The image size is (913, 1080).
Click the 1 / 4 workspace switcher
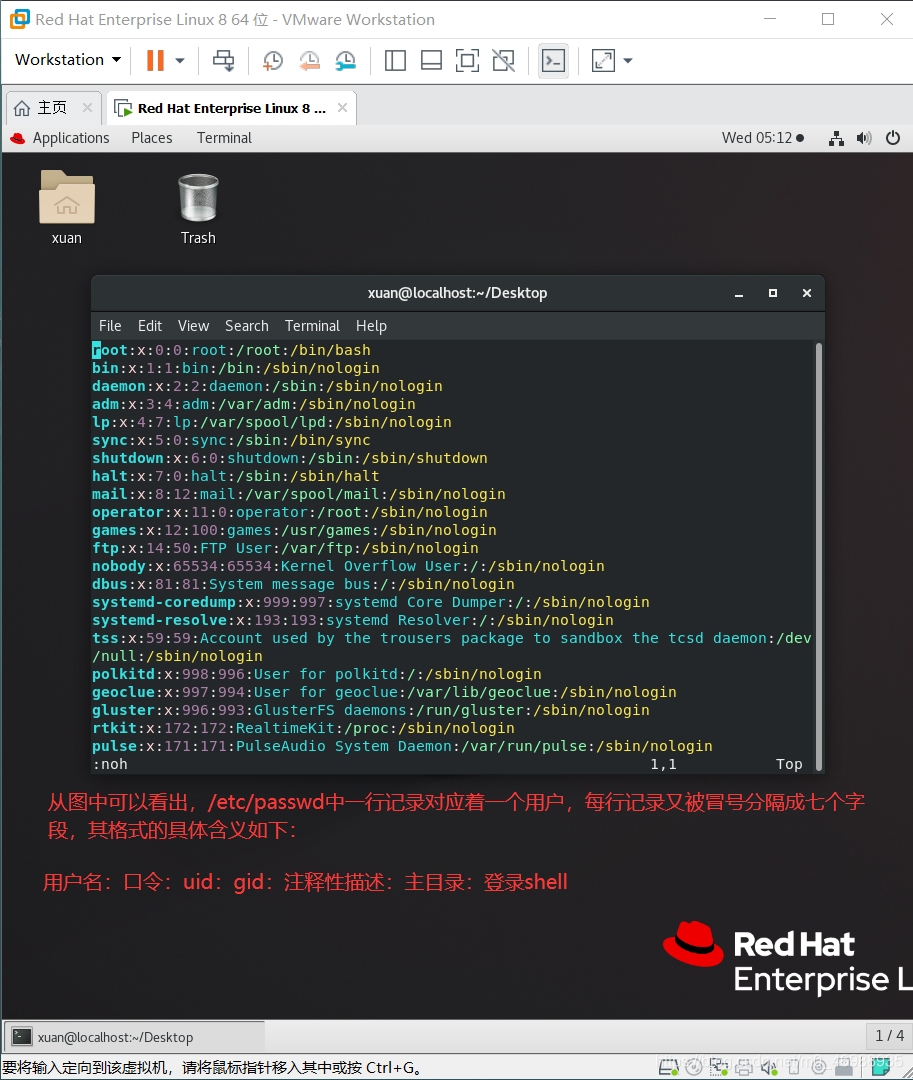coord(889,1035)
